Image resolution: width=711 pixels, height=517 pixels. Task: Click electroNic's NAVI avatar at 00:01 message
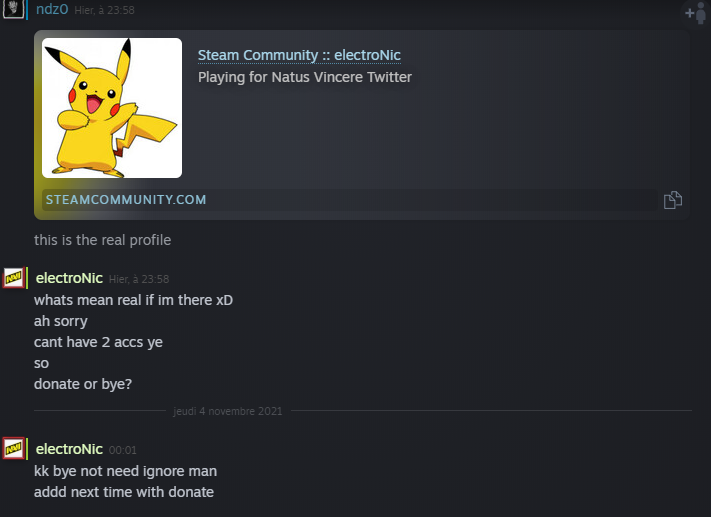coord(14,449)
